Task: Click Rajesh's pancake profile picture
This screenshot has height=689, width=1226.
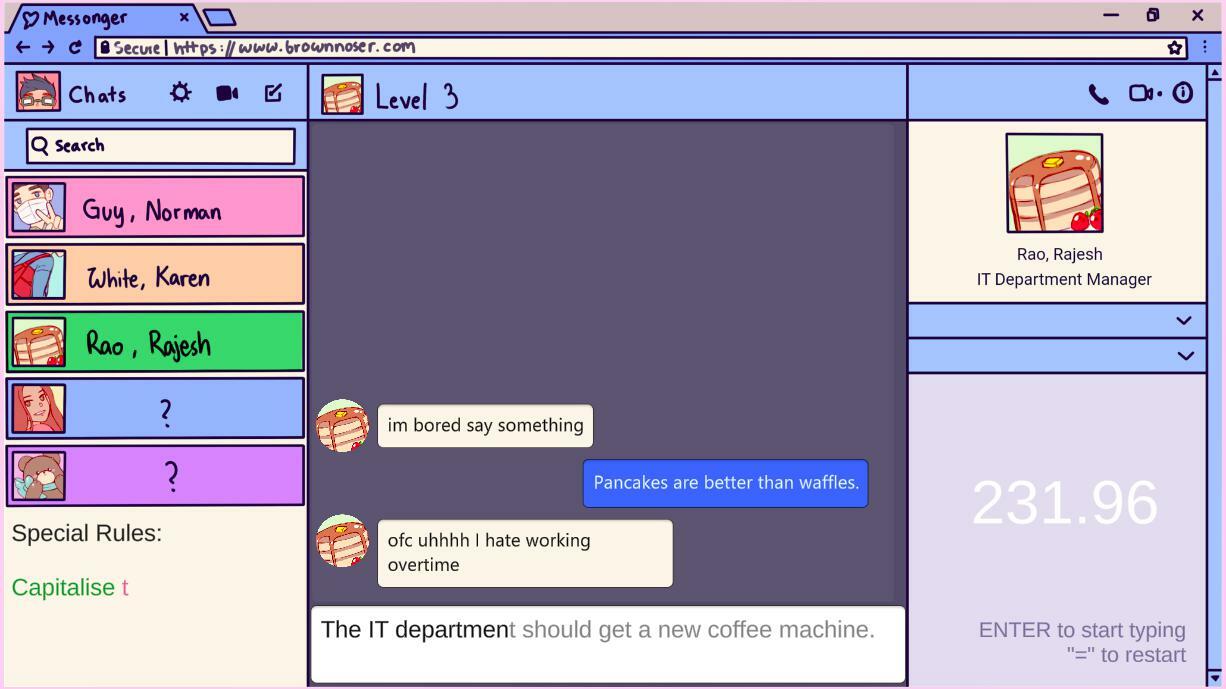Action: 1054,184
